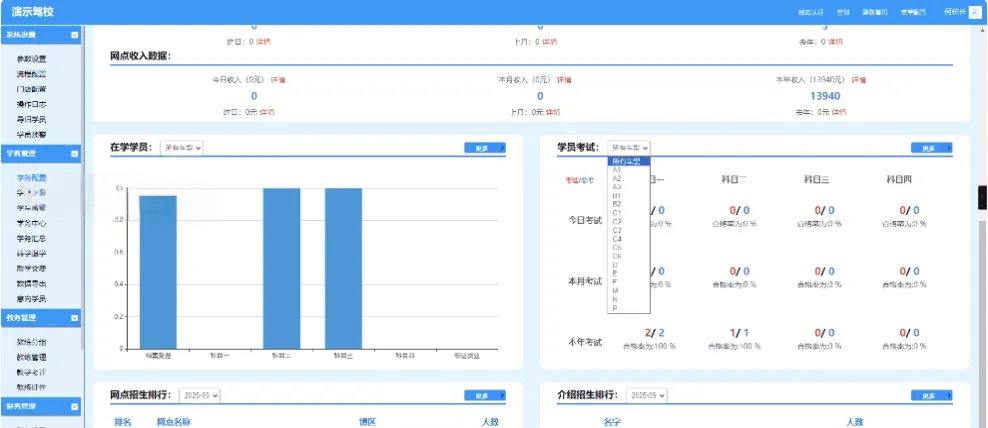Click the 2/ 2 result under 本年考试
The image size is (988, 428).
point(655,333)
